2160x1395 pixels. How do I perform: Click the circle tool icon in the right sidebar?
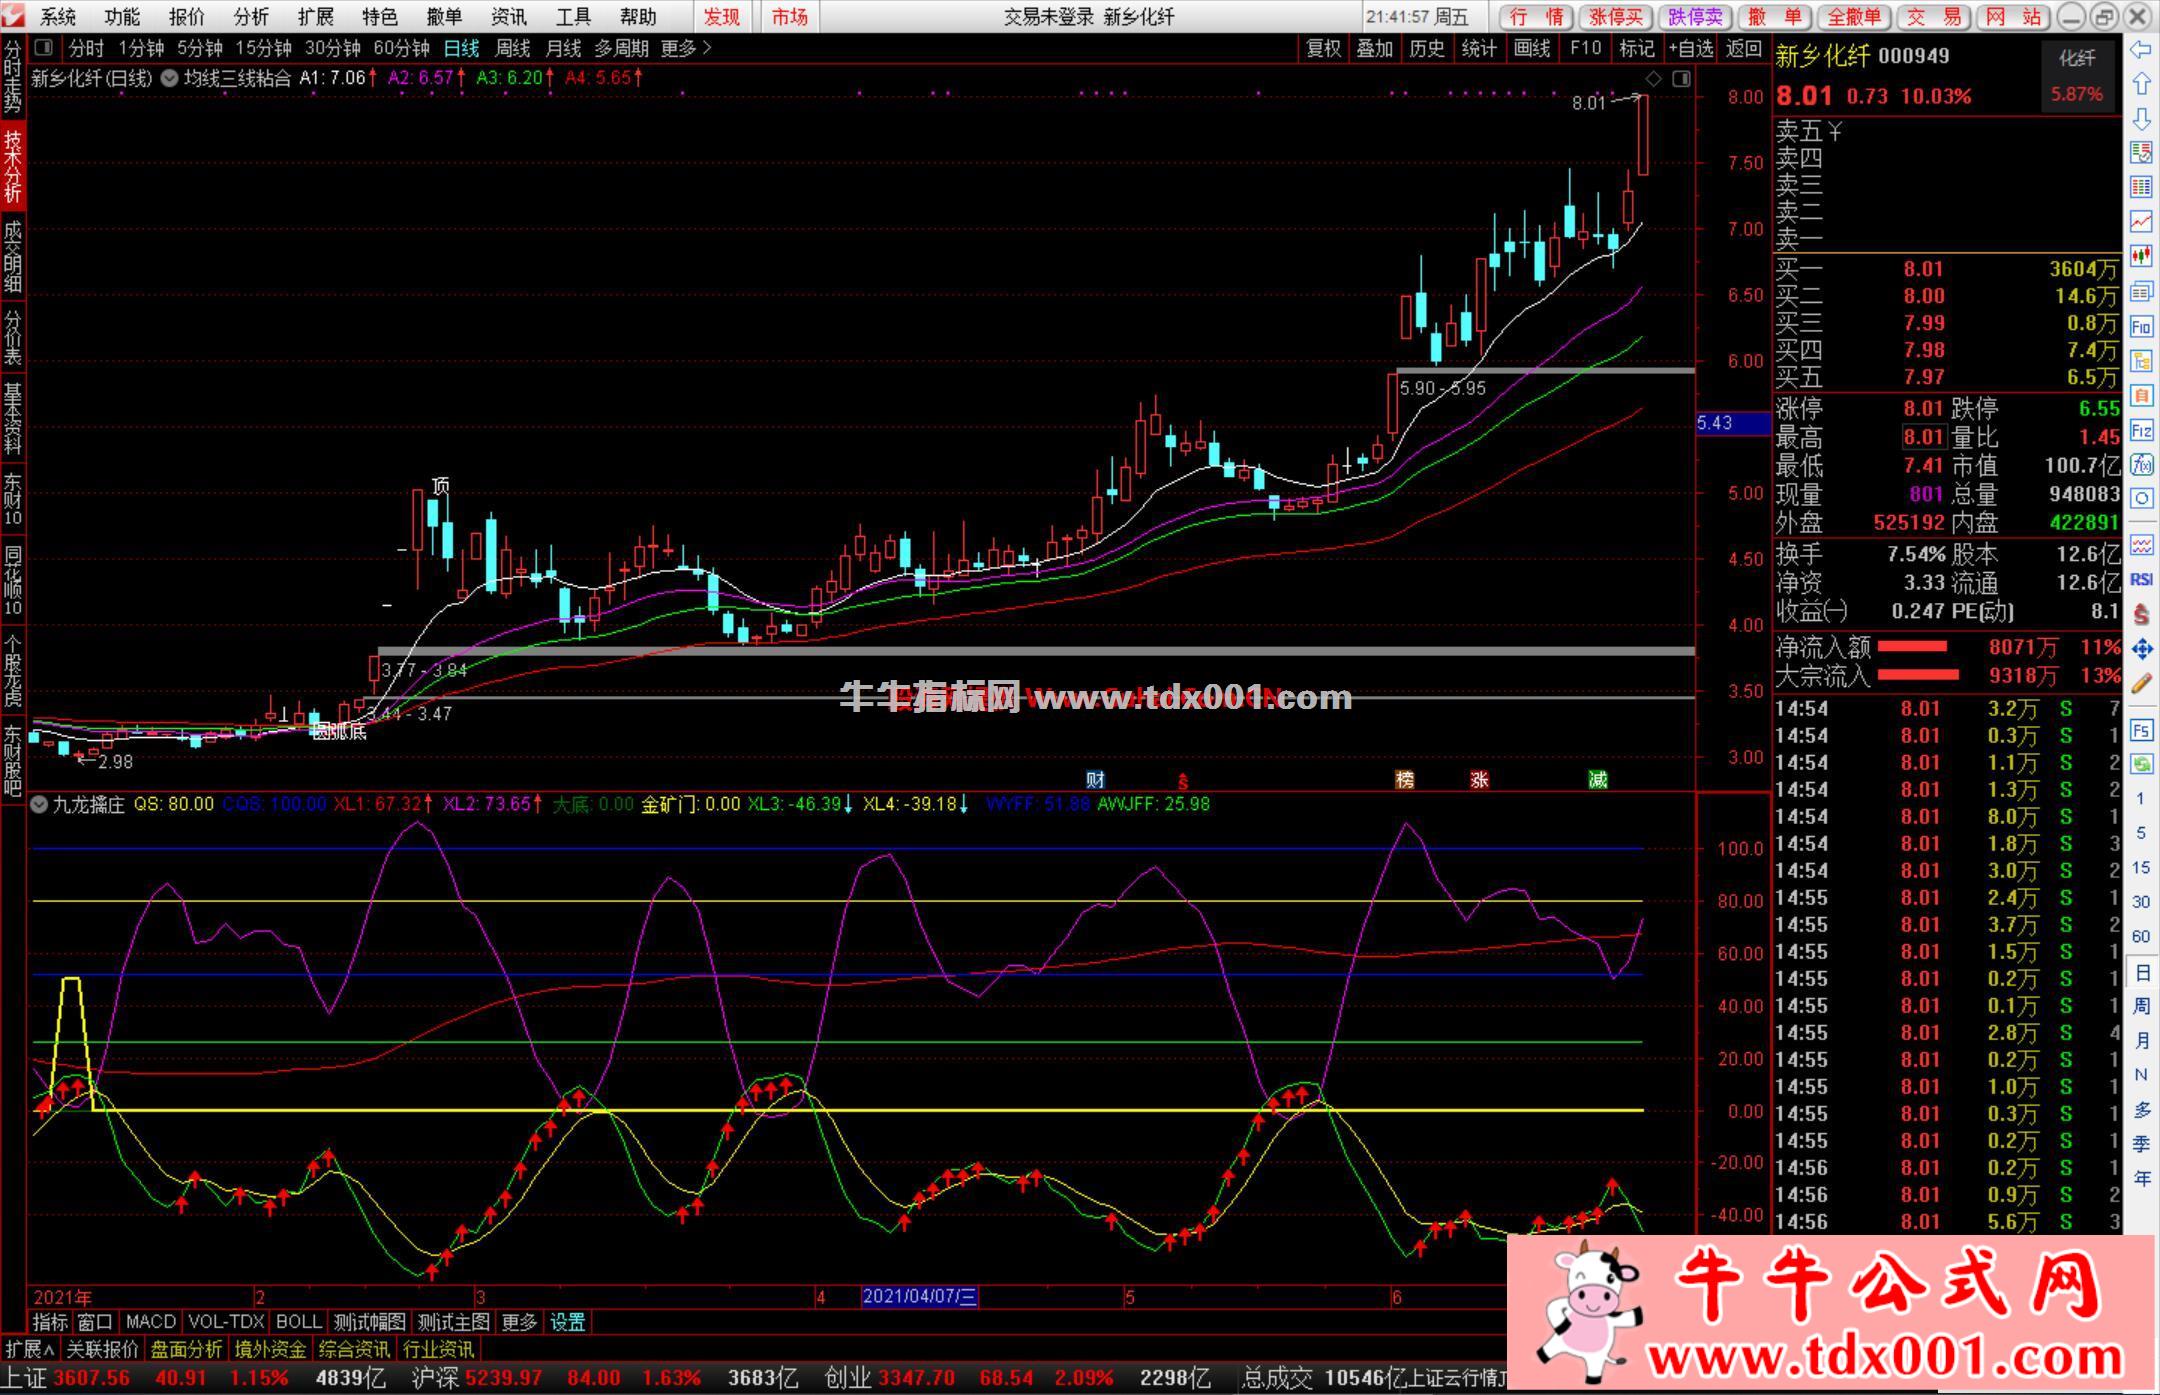[x=2141, y=499]
